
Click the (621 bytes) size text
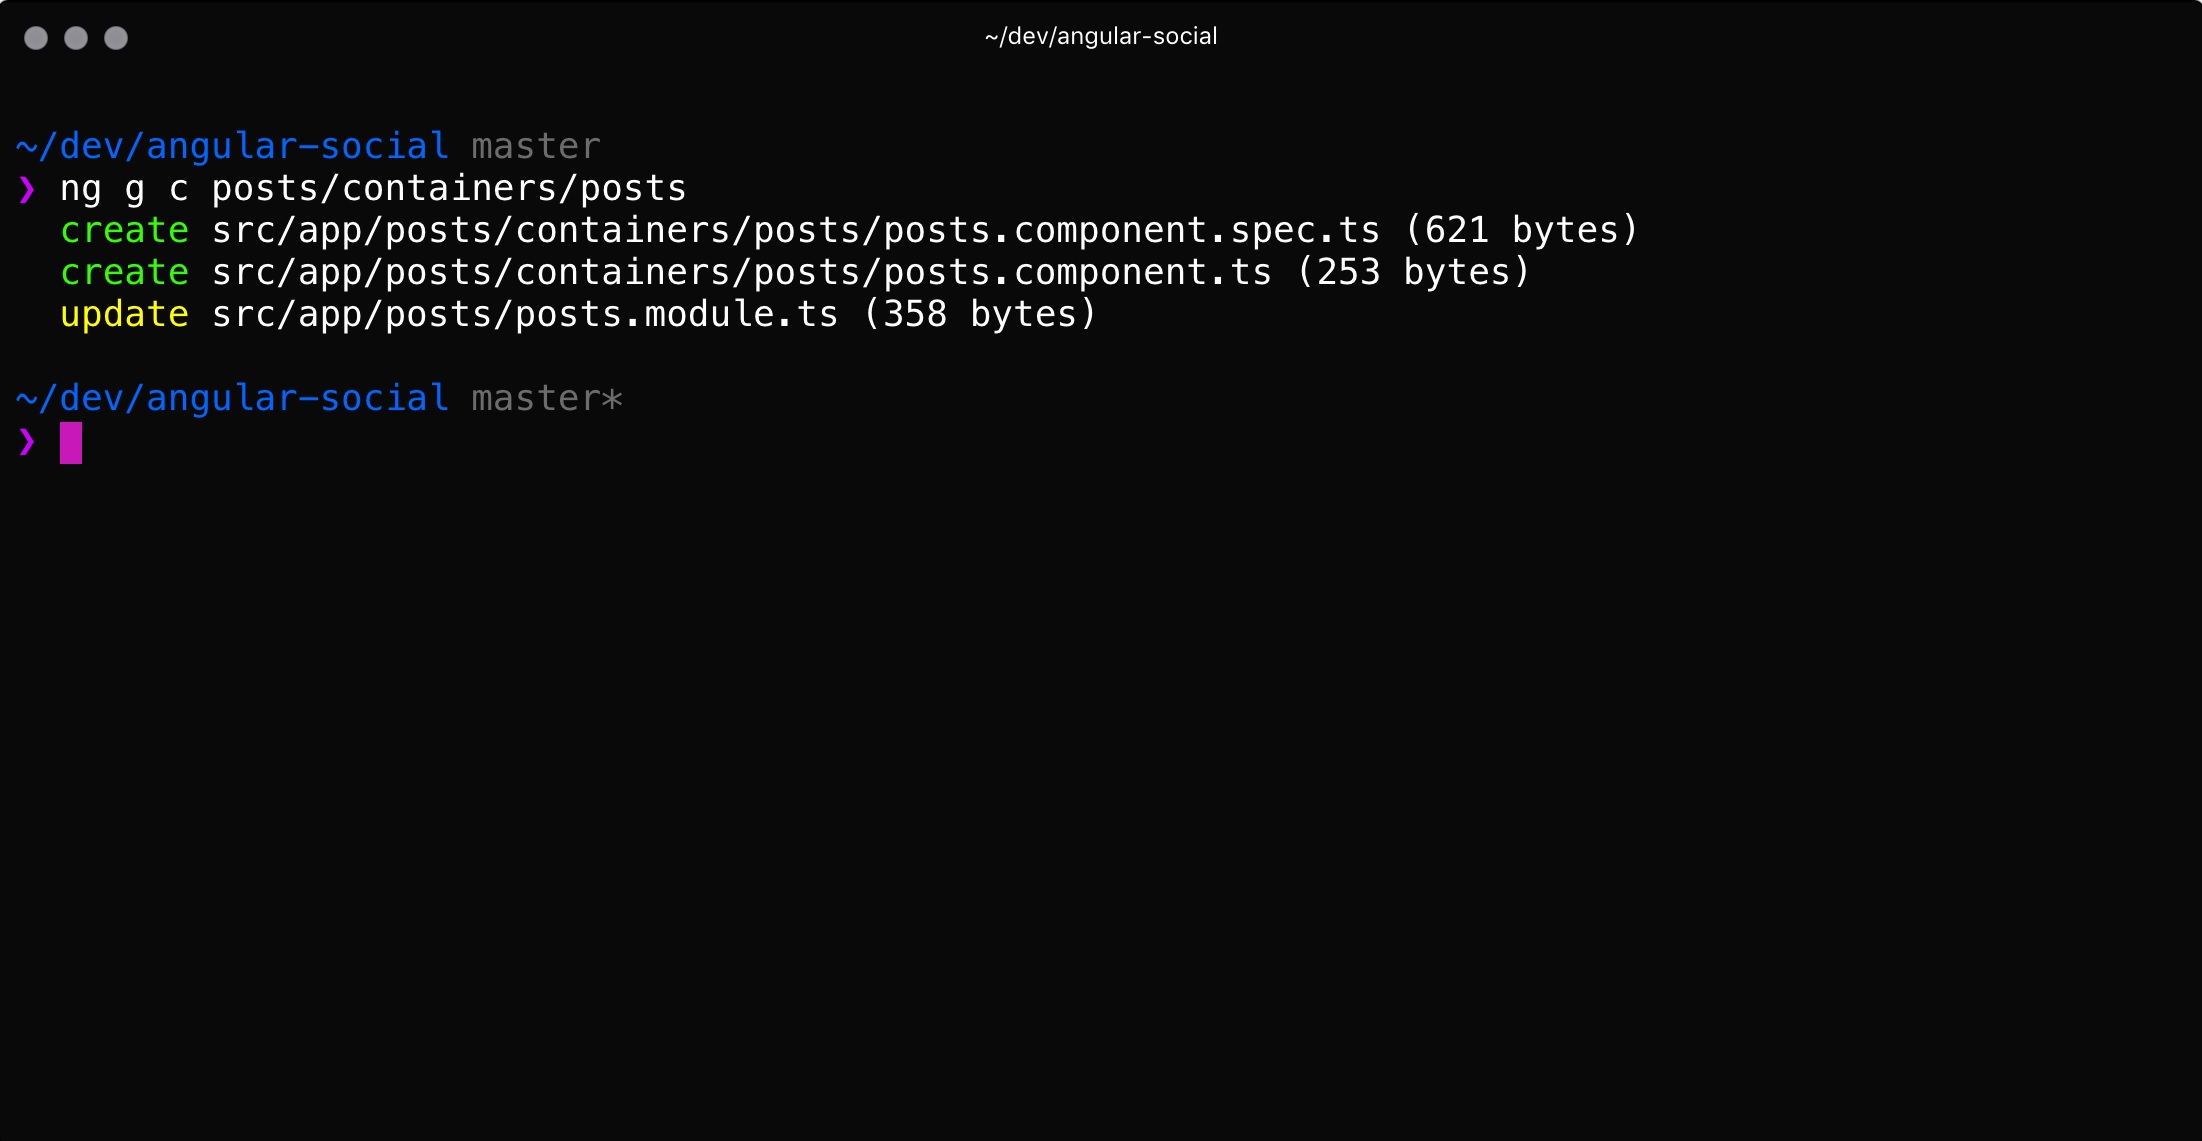coord(1521,231)
